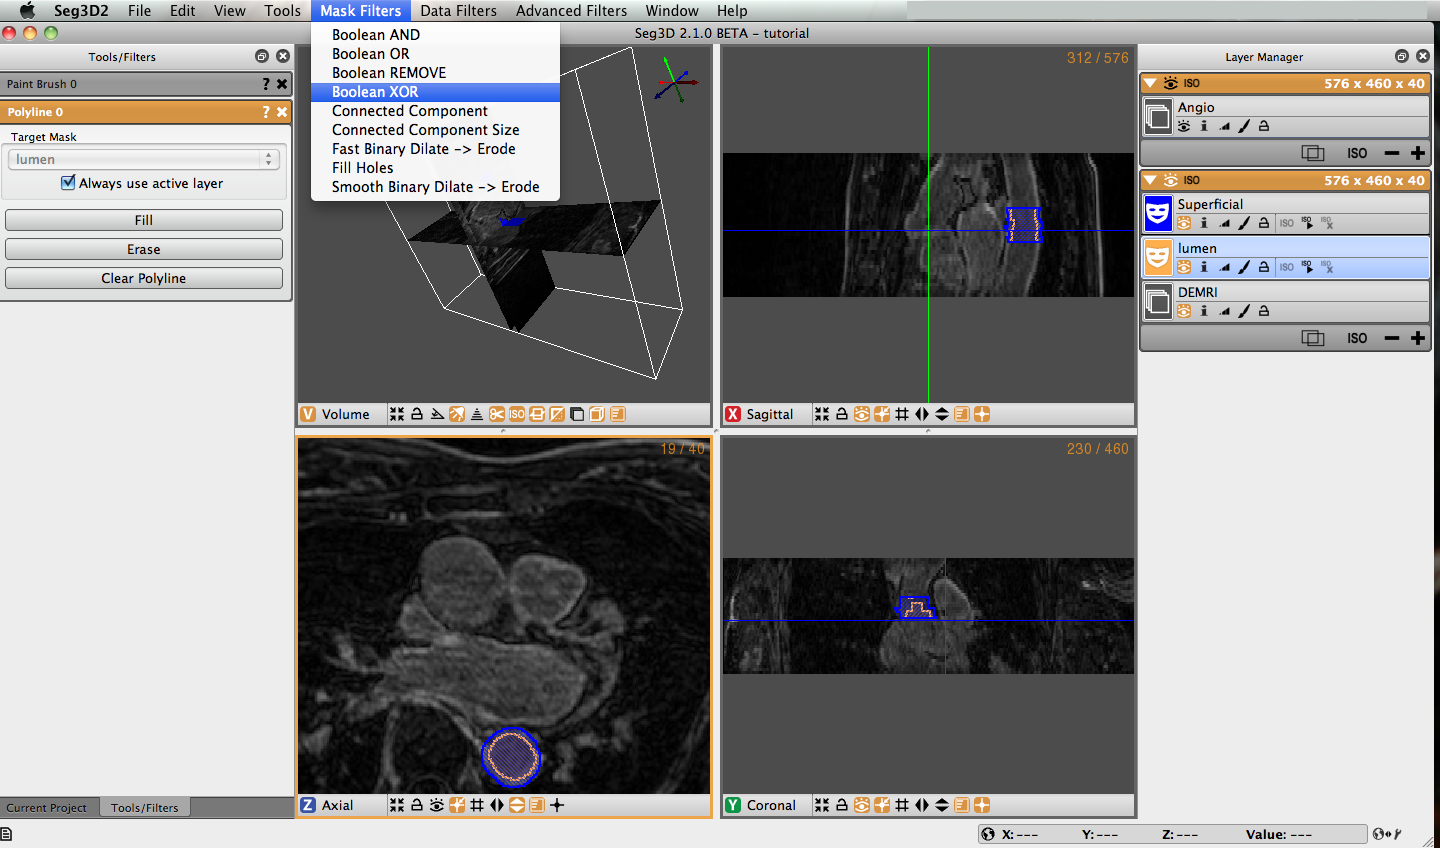Click the Angio layer thumbnail
The image size is (1440, 848).
click(x=1158, y=116)
